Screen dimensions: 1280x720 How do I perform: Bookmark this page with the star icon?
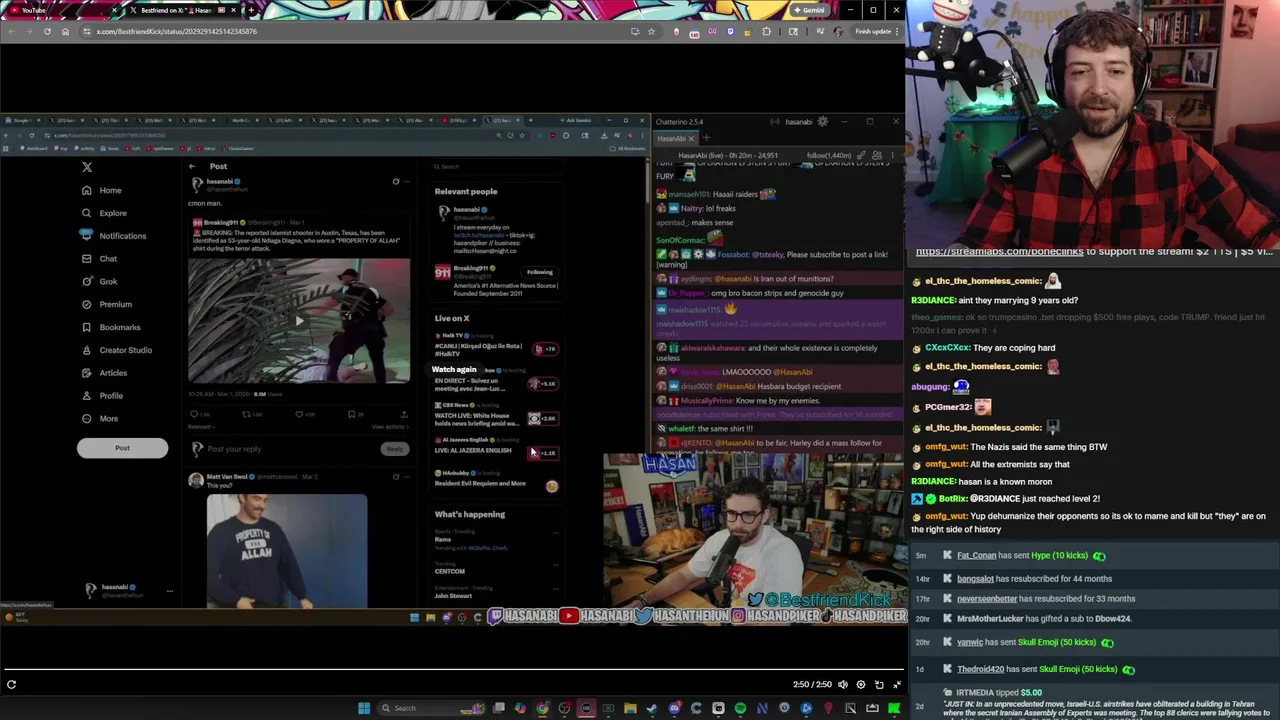point(651,31)
